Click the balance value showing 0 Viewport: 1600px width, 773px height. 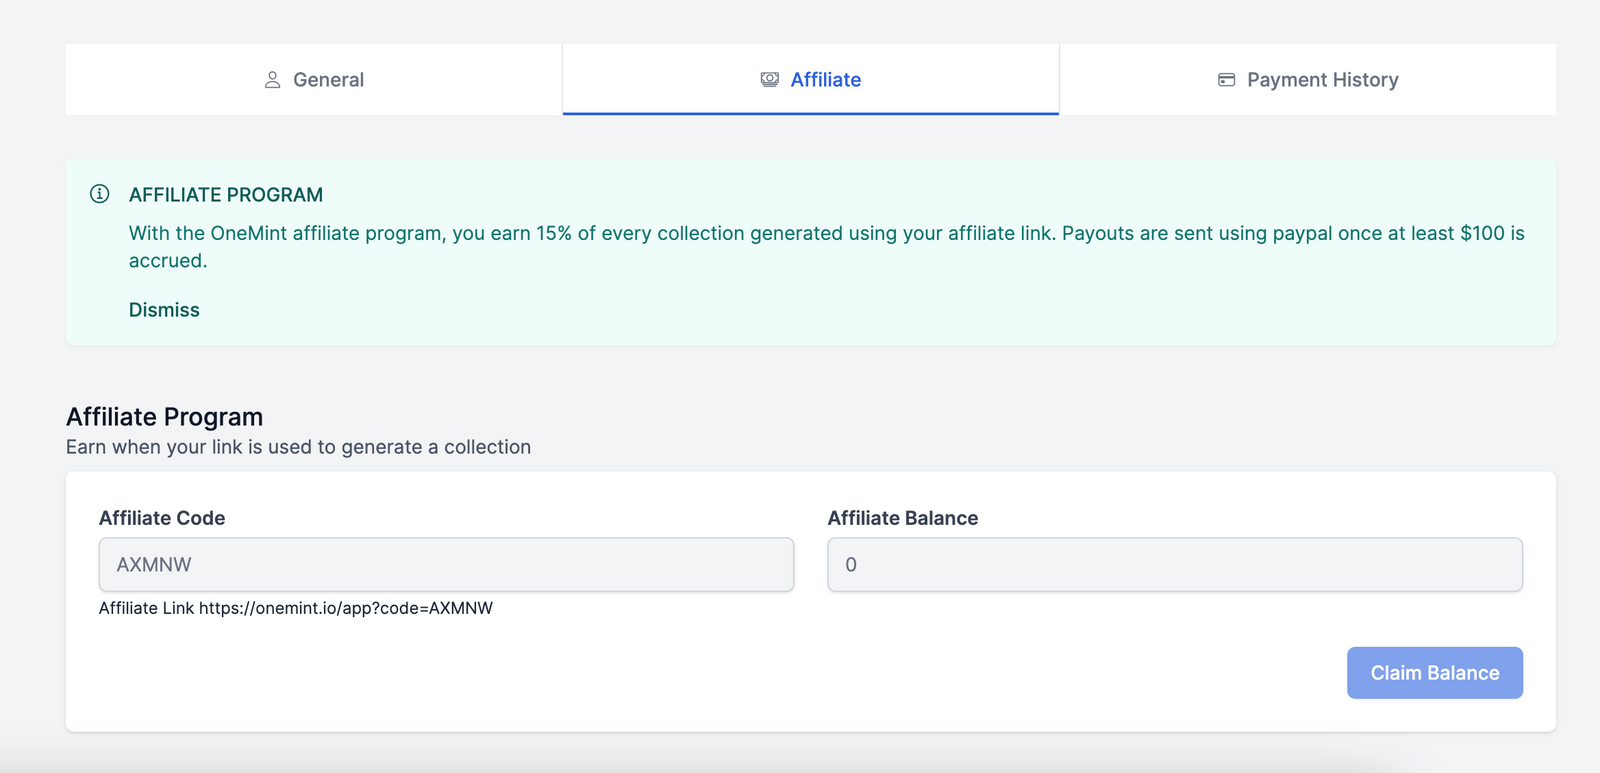(850, 564)
